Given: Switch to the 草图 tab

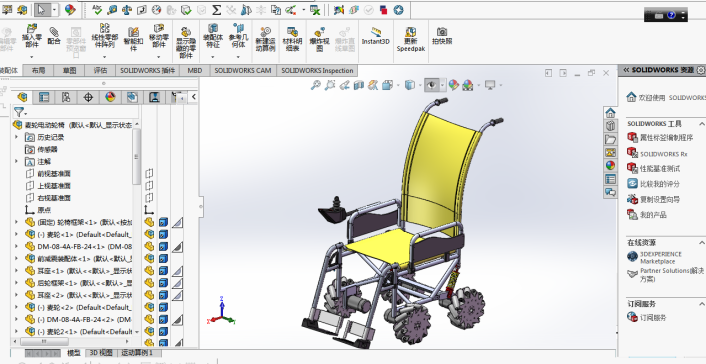Looking at the screenshot, I should [x=69, y=70].
